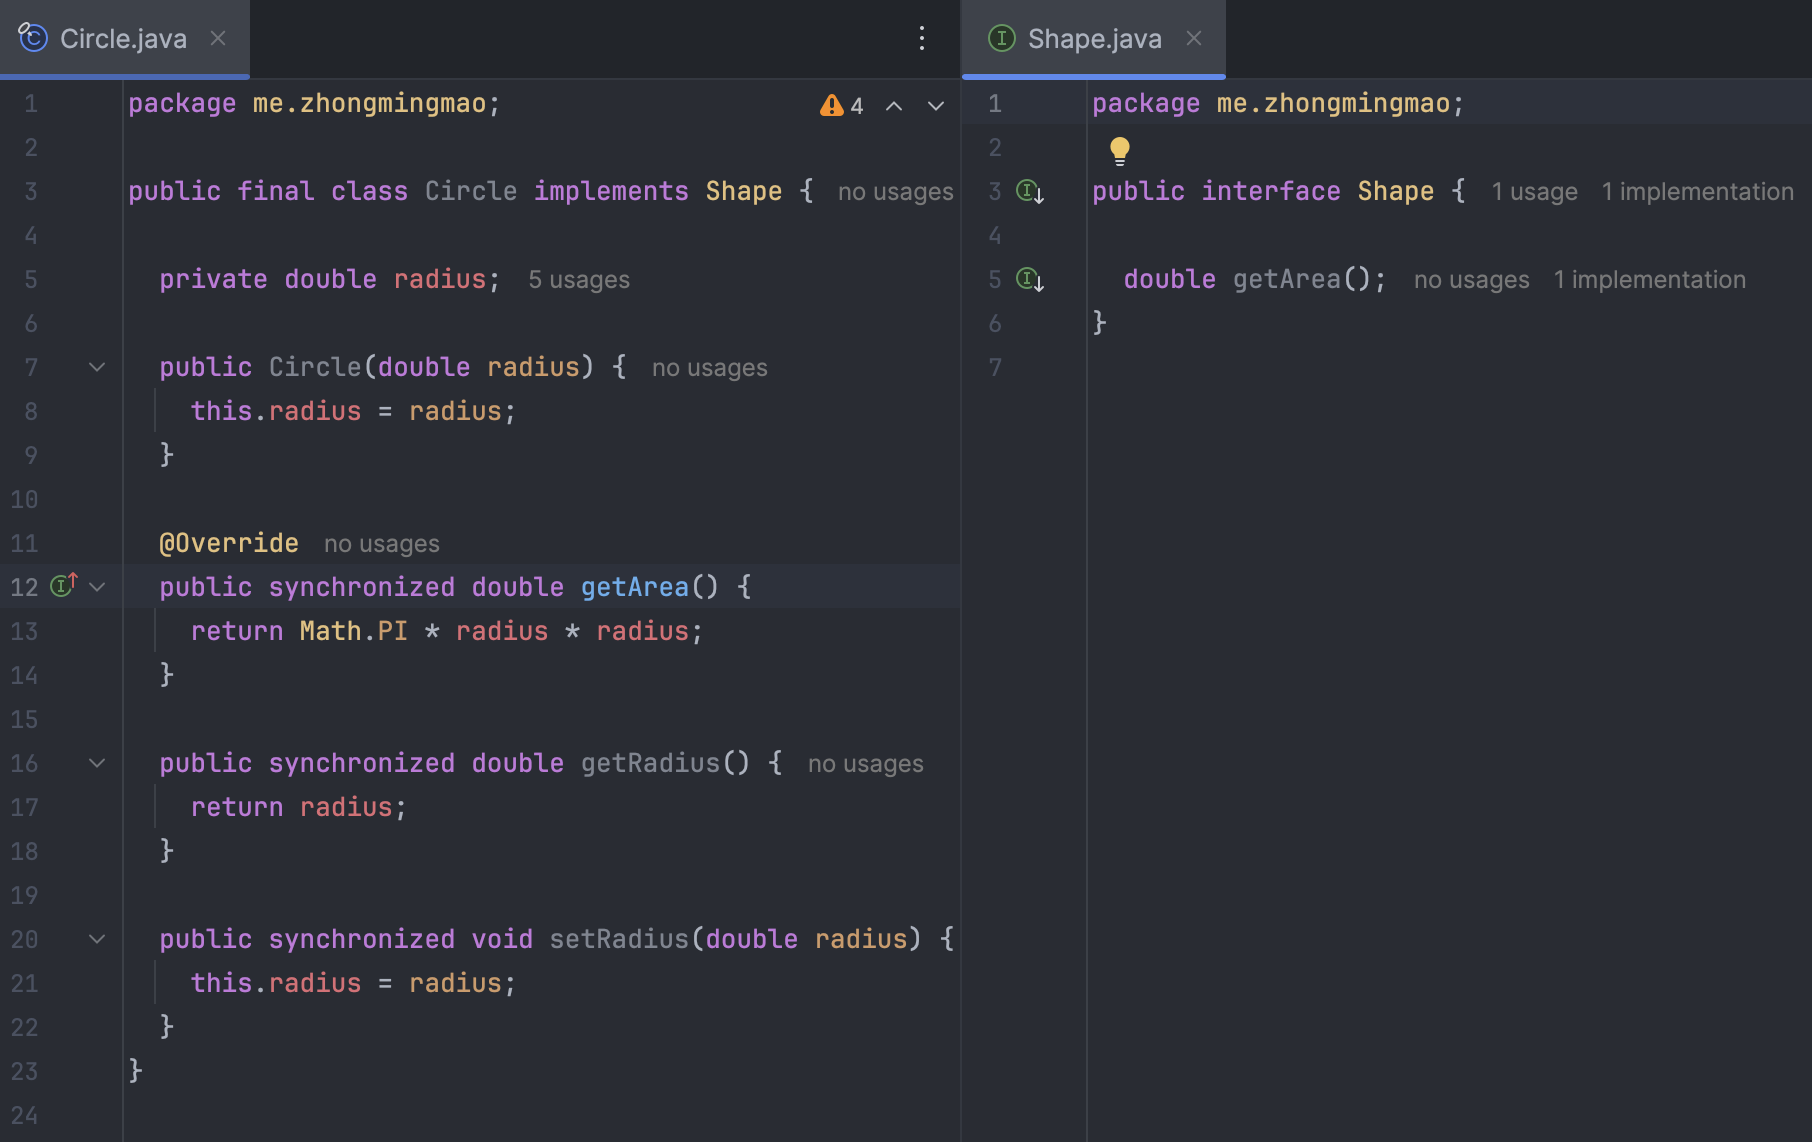1812x1142 pixels.
Task: Place cursor on getArea method name in Circle.java
Action: 634,587
